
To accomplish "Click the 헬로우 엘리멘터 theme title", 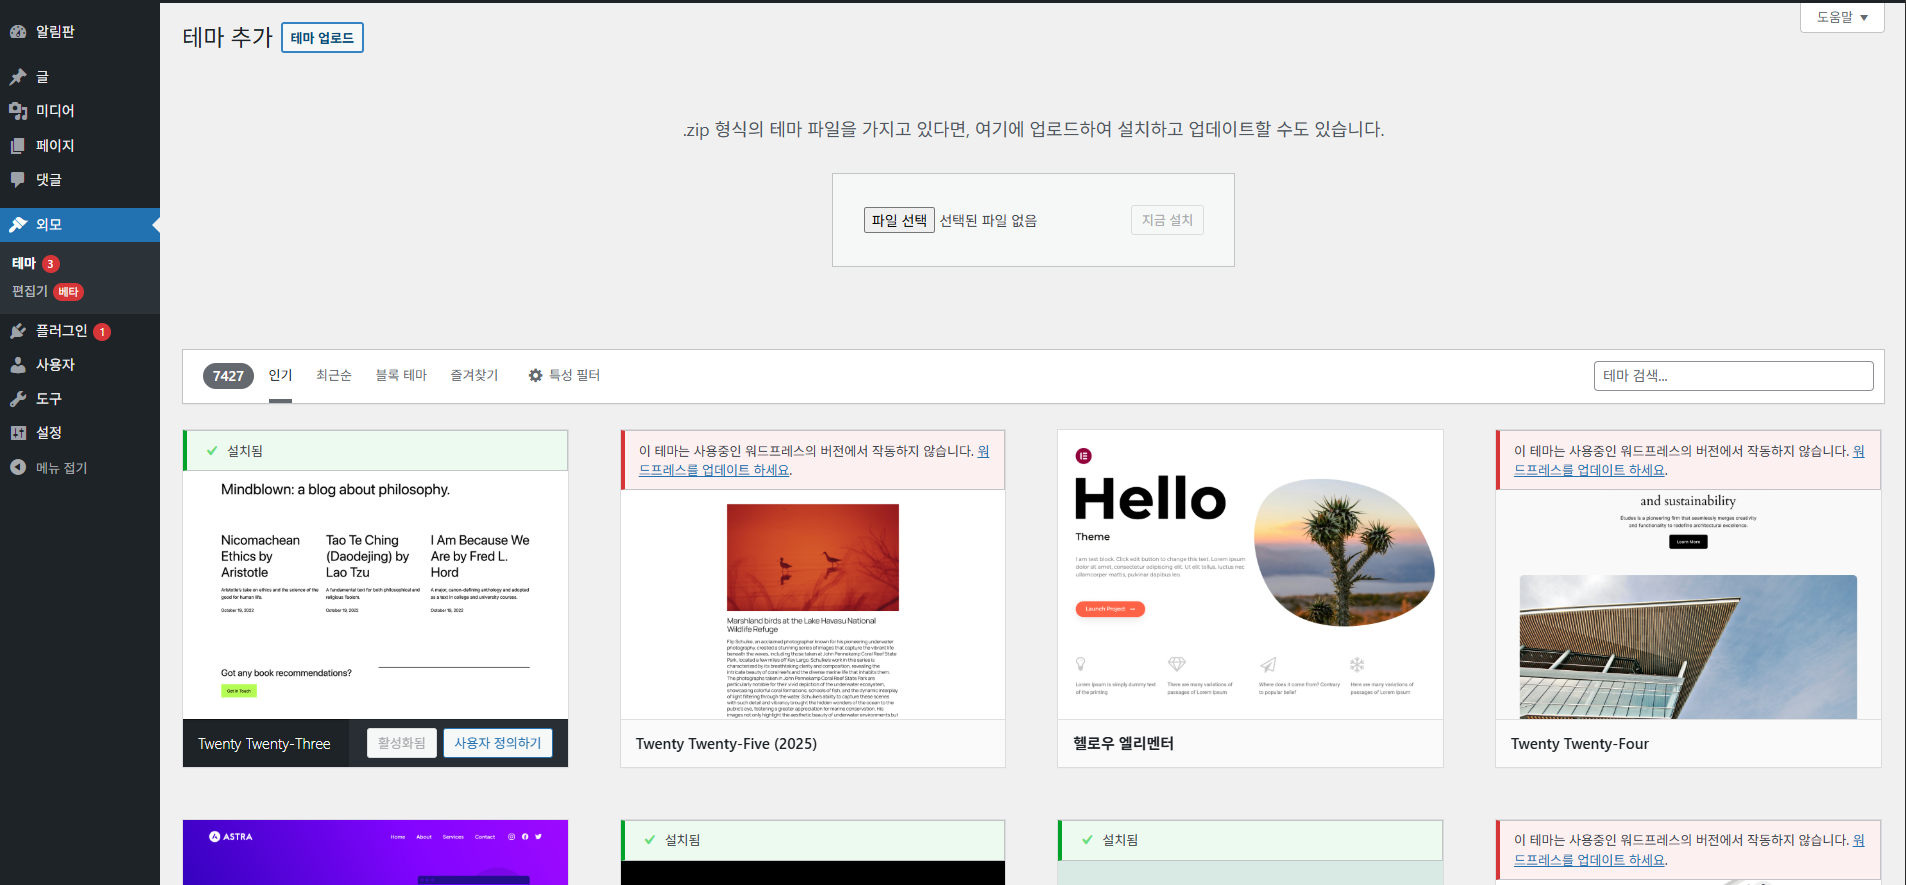I will (x=1123, y=744).
